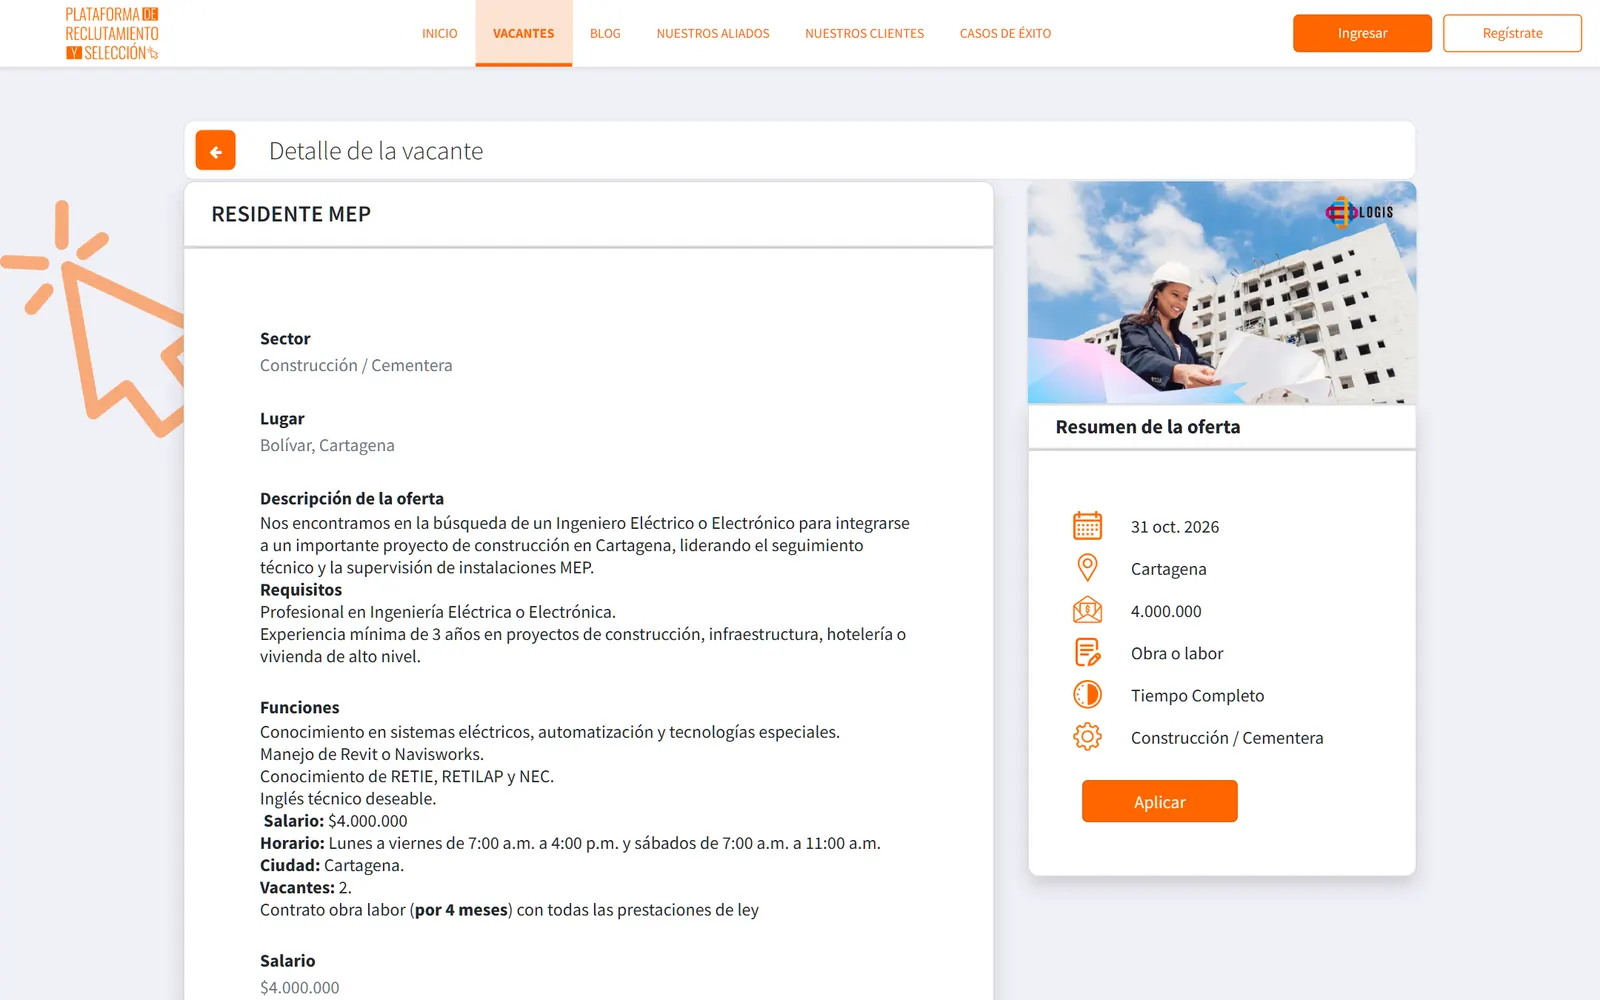The height and width of the screenshot is (1000, 1600).
Task: Open NUESTROS ALIADOS page
Action: coord(713,33)
